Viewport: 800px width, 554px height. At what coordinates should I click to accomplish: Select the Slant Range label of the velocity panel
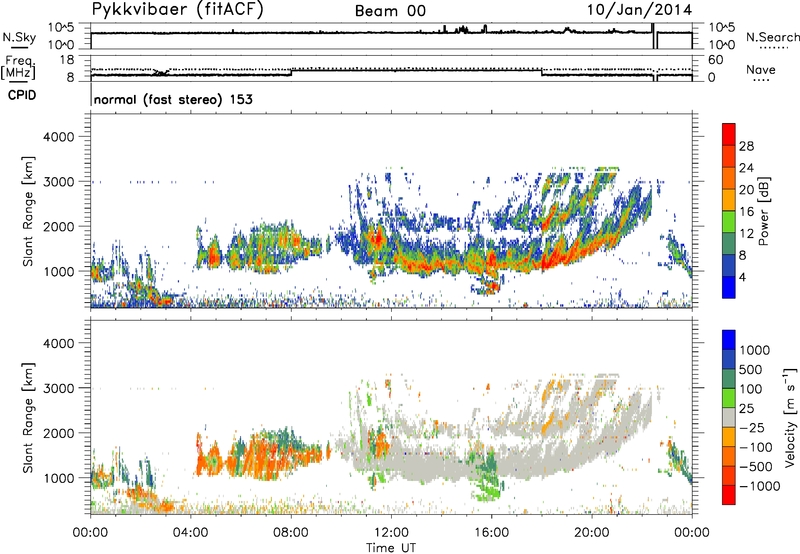pyautogui.click(x=28, y=417)
